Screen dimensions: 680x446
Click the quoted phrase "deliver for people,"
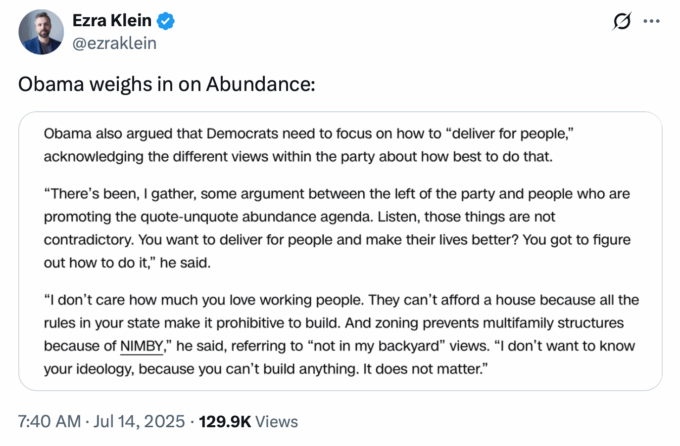pyautogui.click(x=510, y=134)
